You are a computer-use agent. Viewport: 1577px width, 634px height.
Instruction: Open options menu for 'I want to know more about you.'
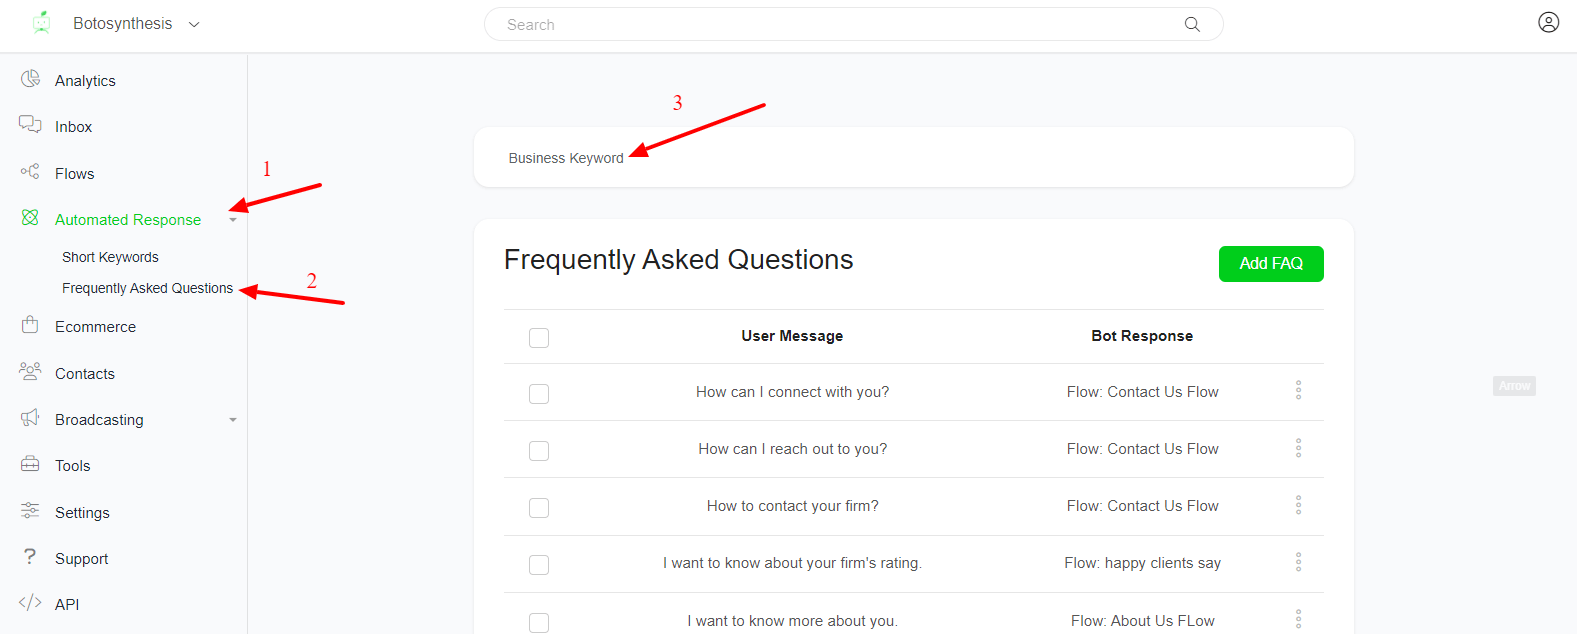point(1298,619)
